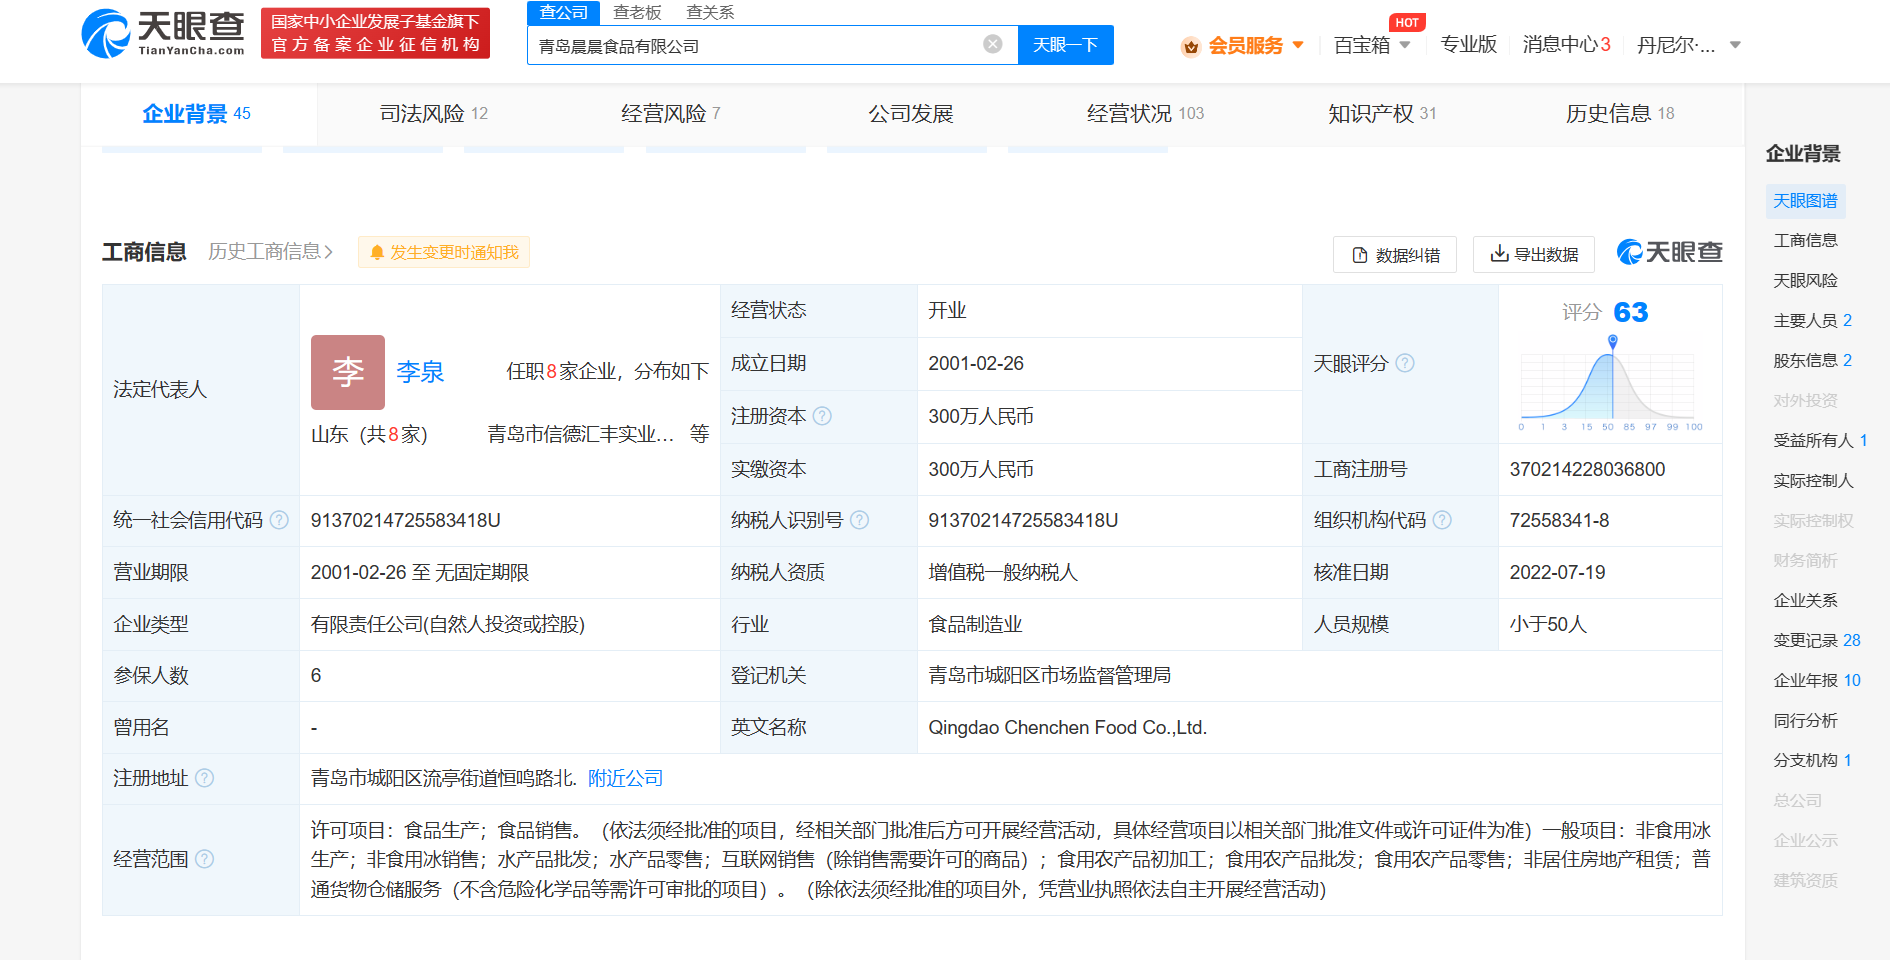Viewport: 1890px width, 960px height.
Task: Jump to 天眼风险 in sidebar
Action: pyautogui.click(x=1805, y=281)
